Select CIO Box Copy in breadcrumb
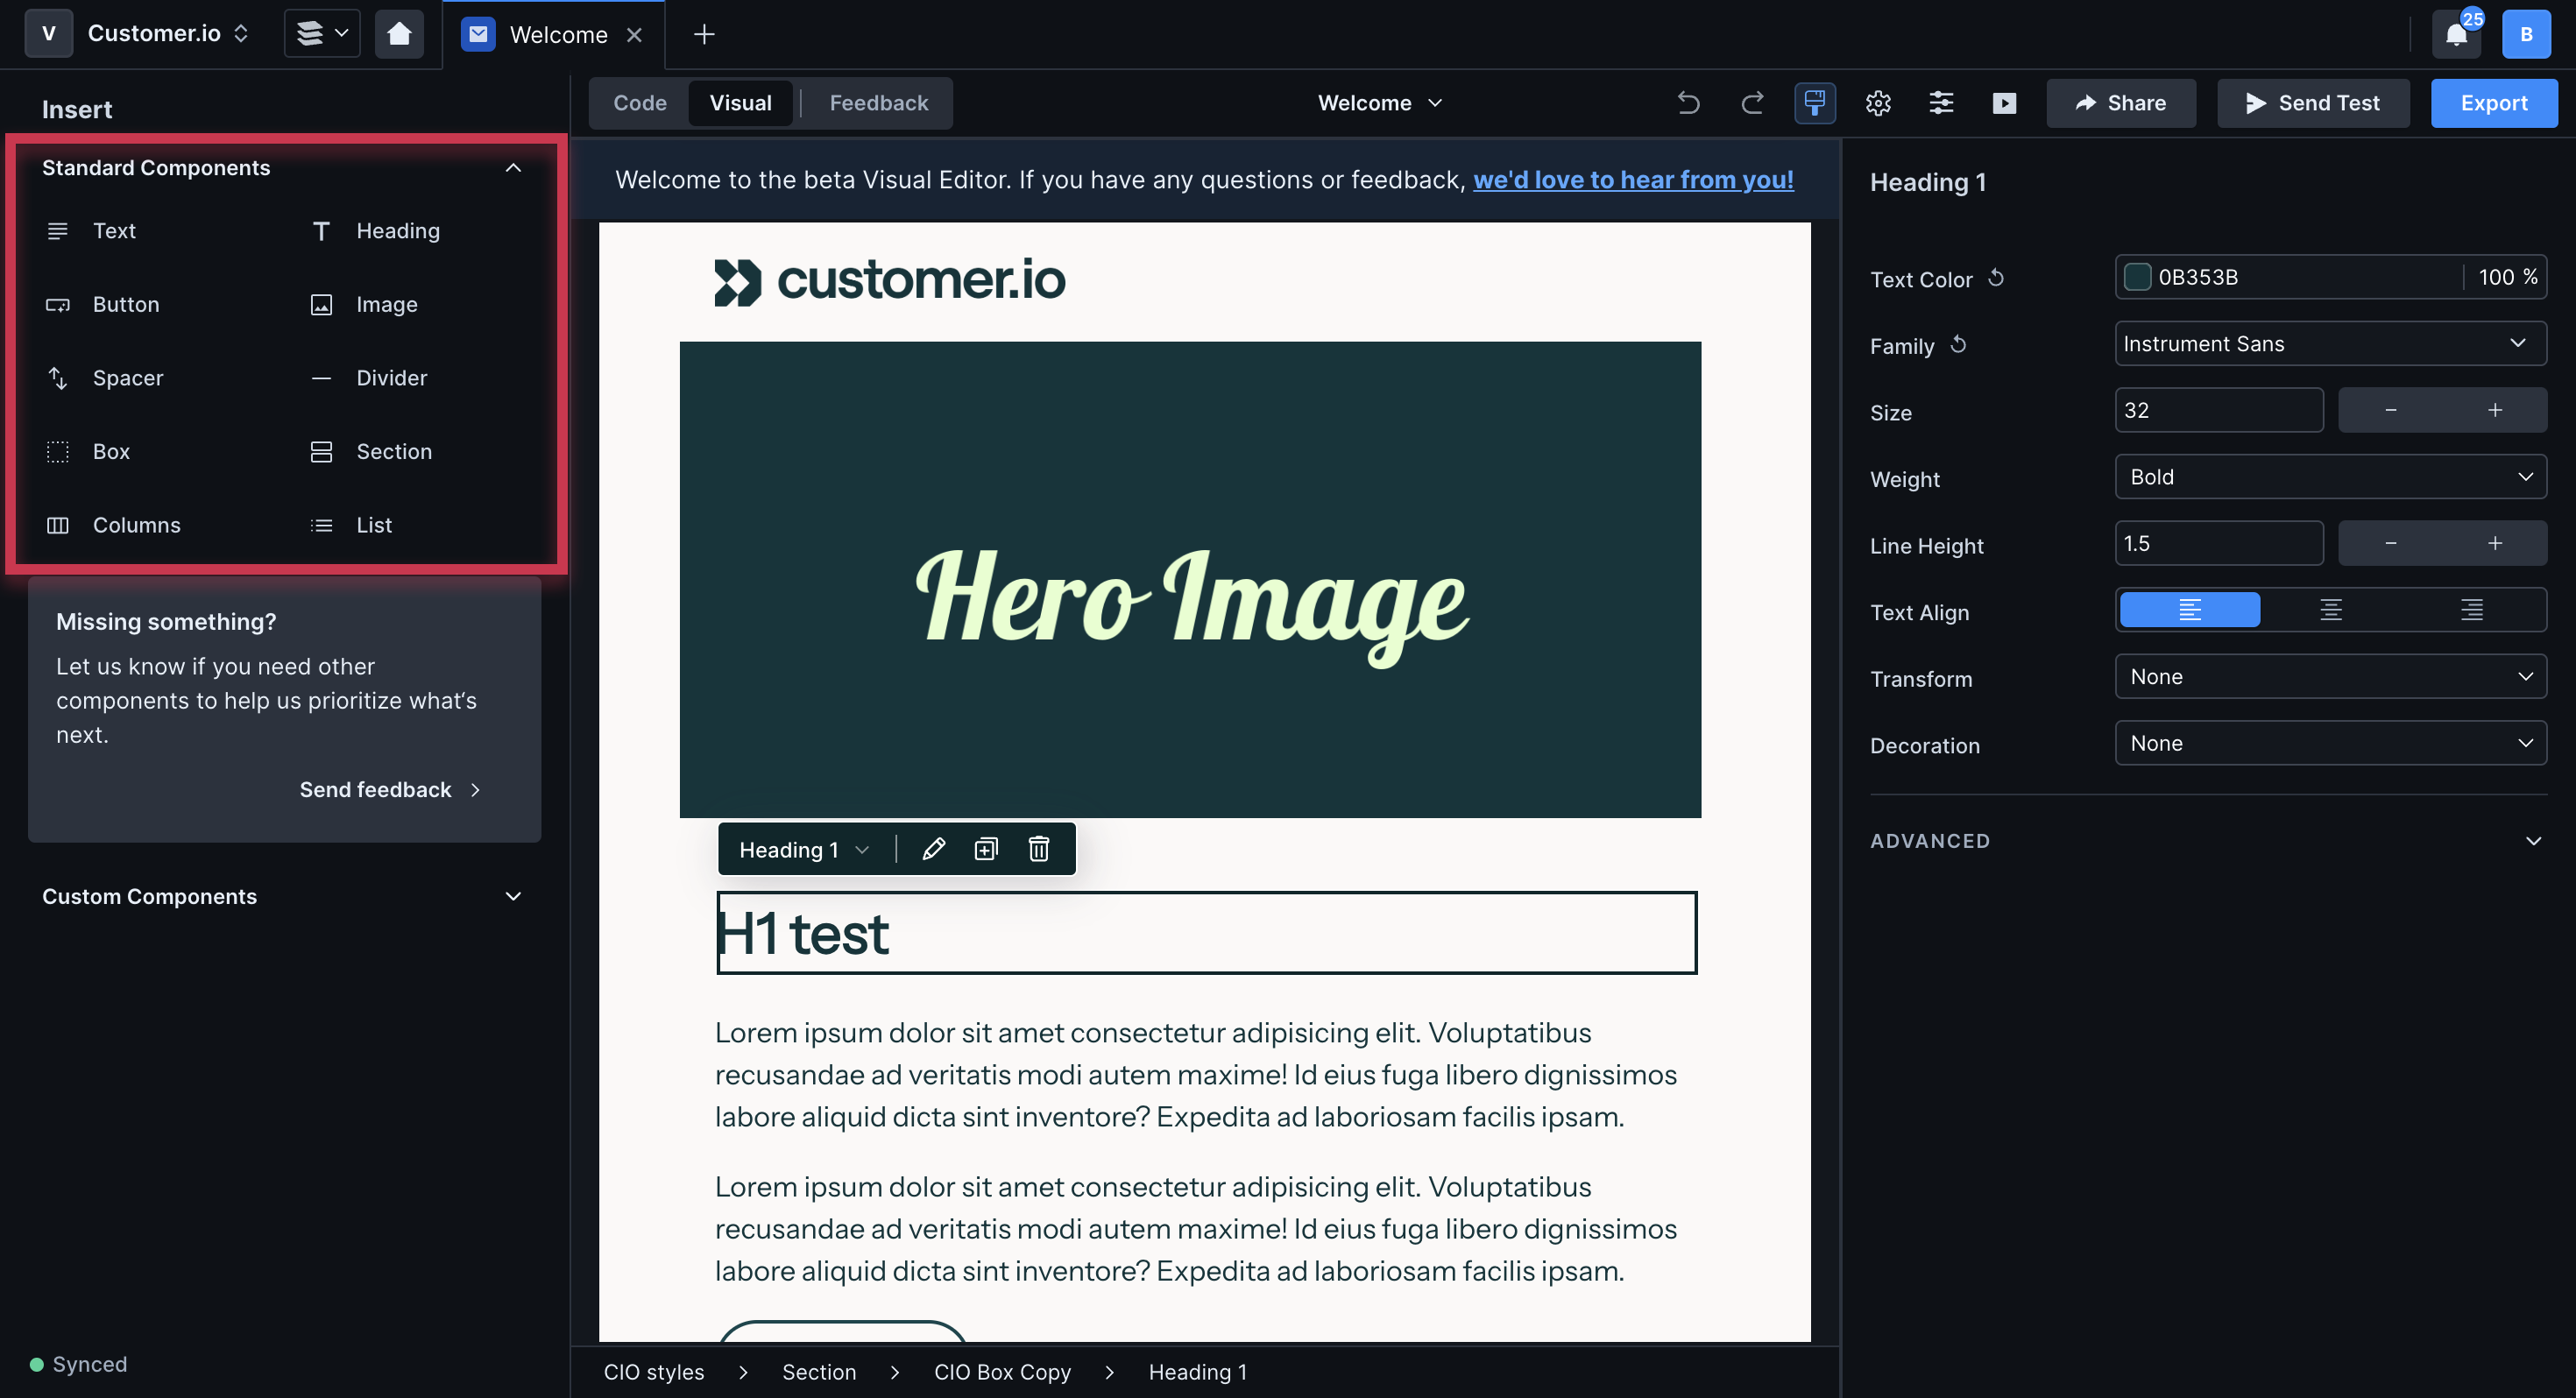Viewport: 2576px width, 1398px height. pos(1002,1373)
